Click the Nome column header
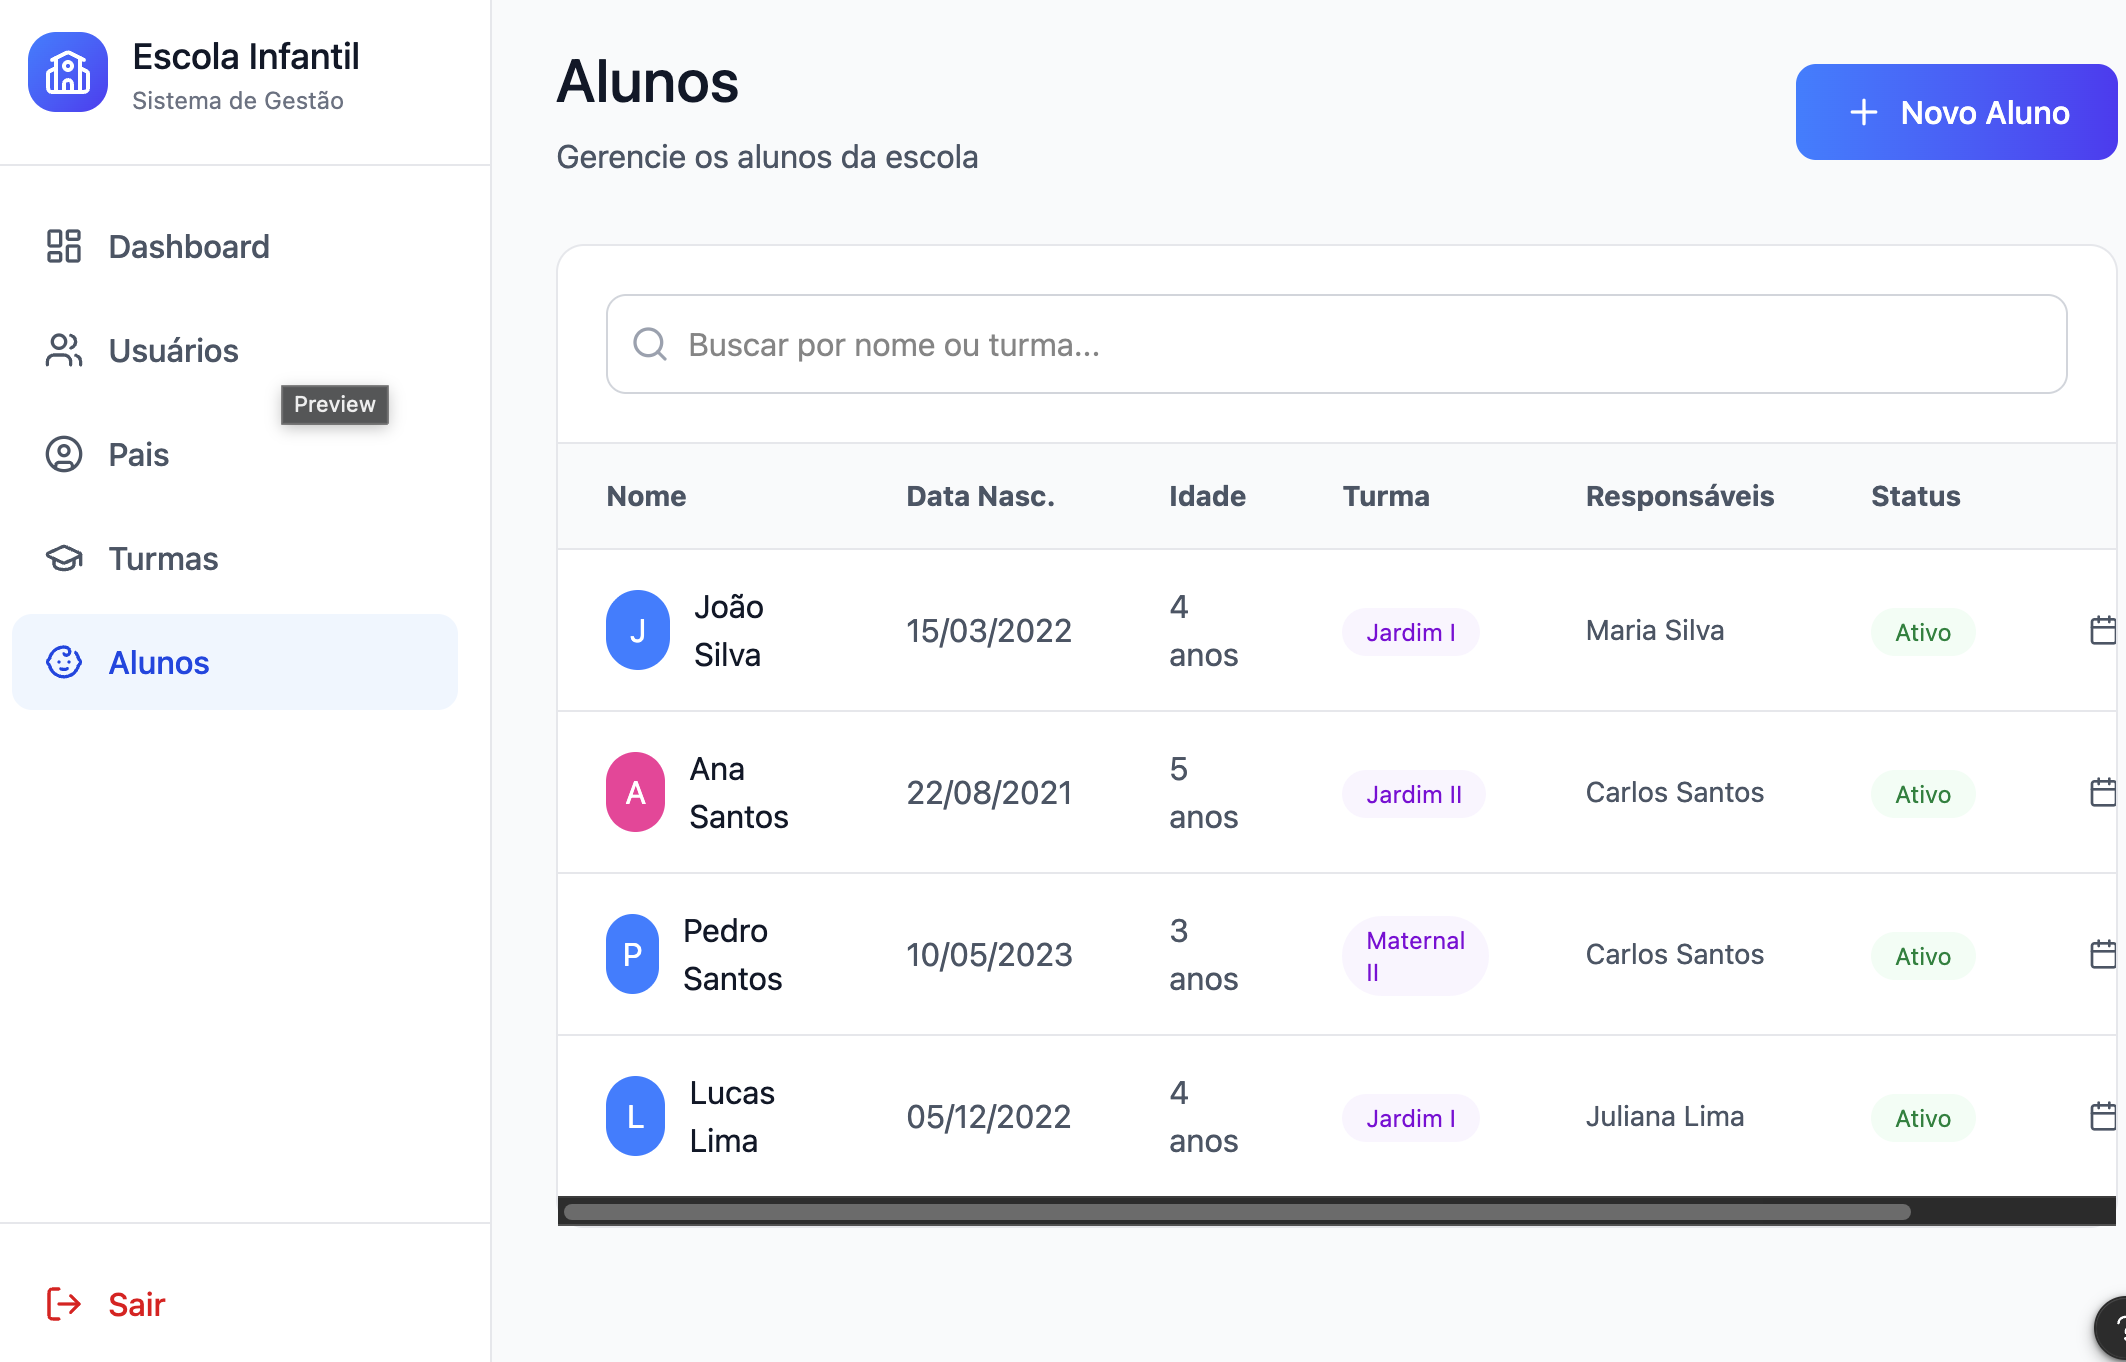Screen dimensions: 2126x1362 pyautogui.click(x=646, y=496)
